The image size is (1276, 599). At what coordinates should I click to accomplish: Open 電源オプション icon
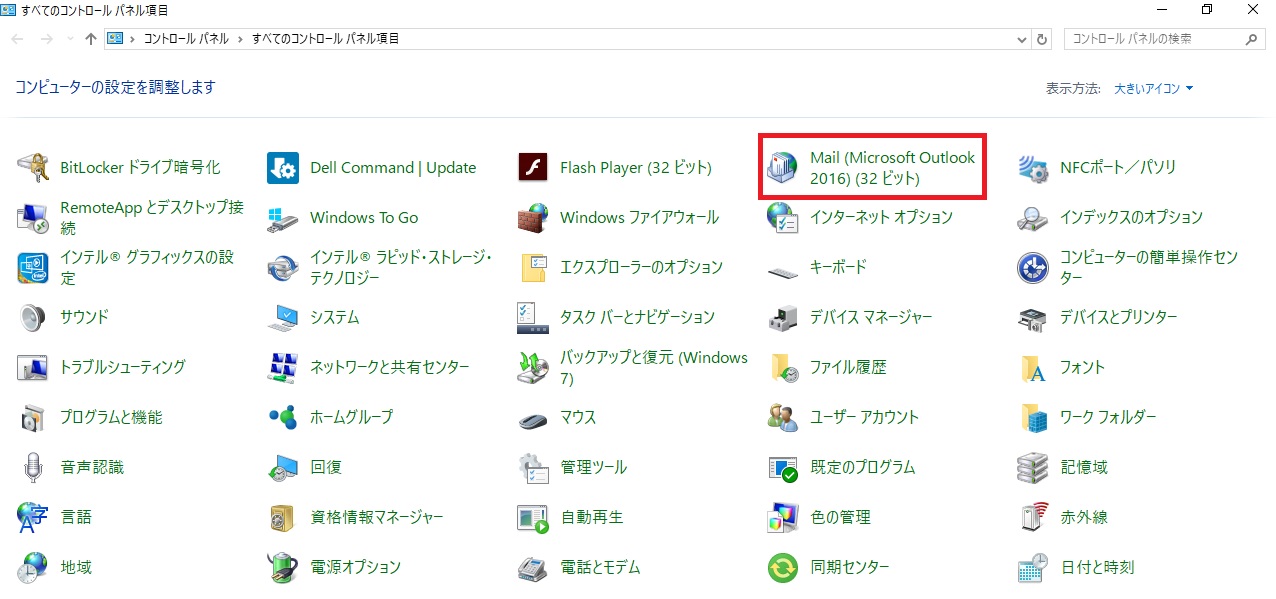tap(283, 568)
